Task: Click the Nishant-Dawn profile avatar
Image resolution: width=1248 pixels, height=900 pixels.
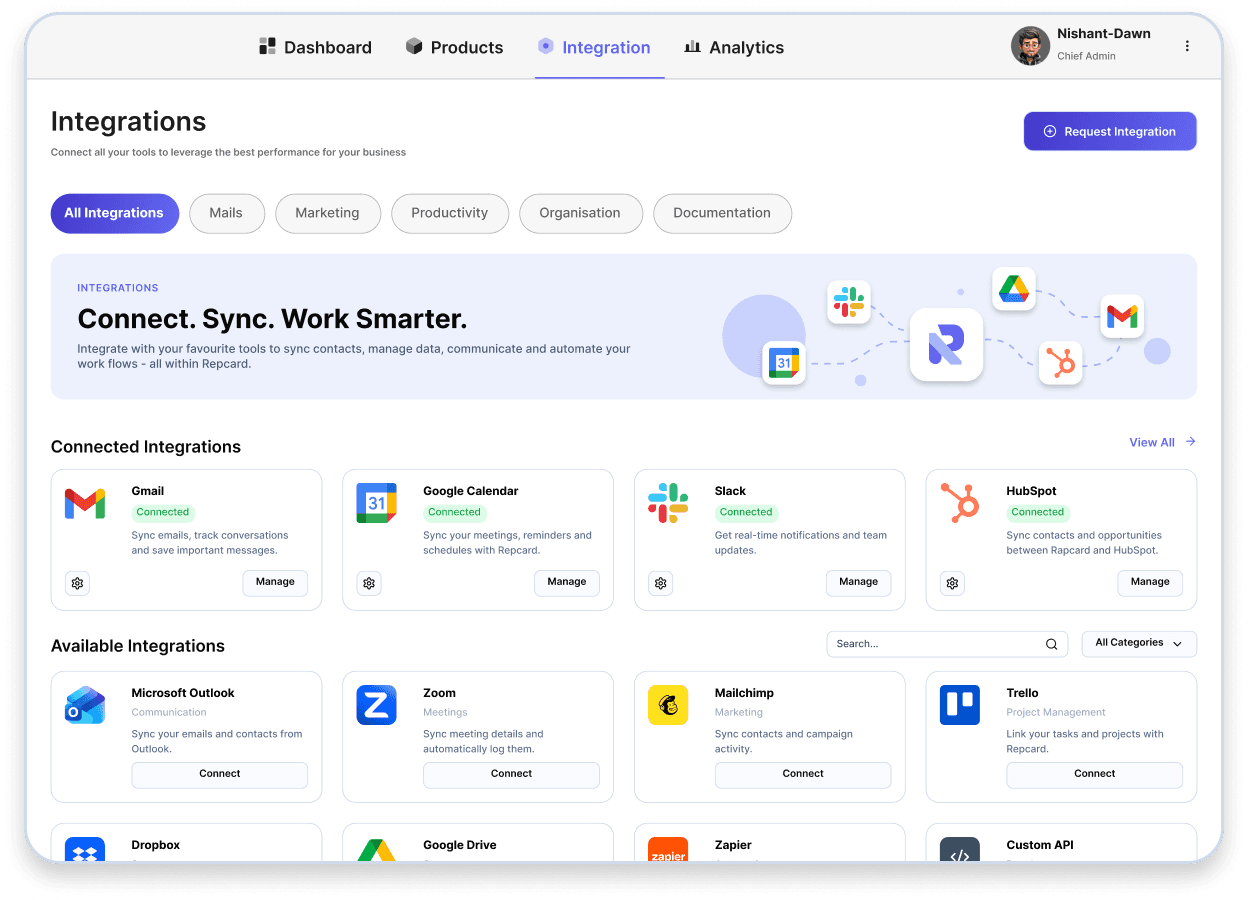Action: pos(1030,46)
